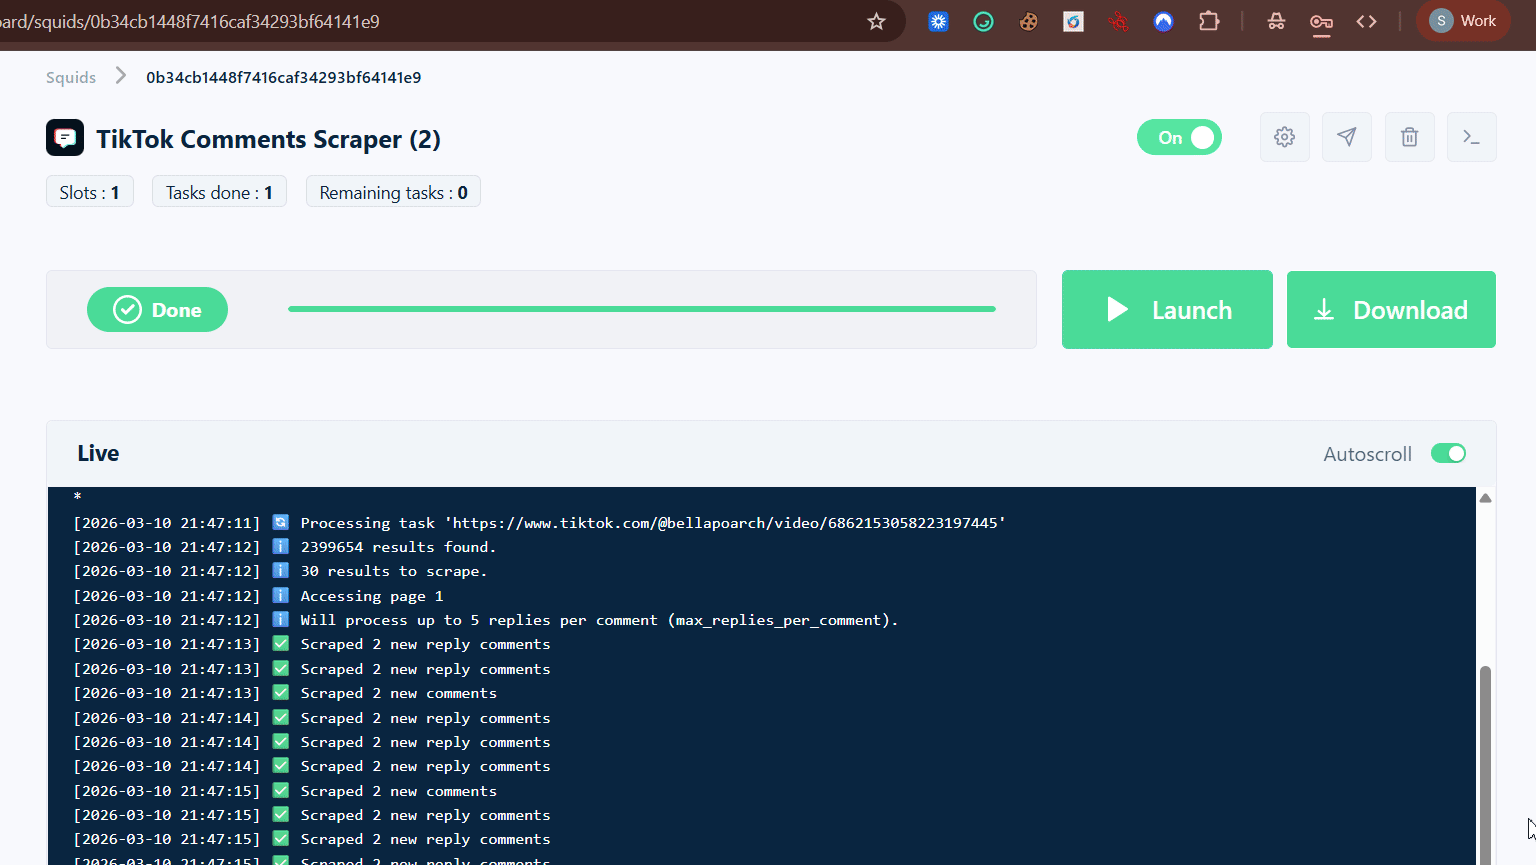The height and width of the screenshot is (865, 1536).
Task: Open the Work profile menu
Action: pos(1463,20)
